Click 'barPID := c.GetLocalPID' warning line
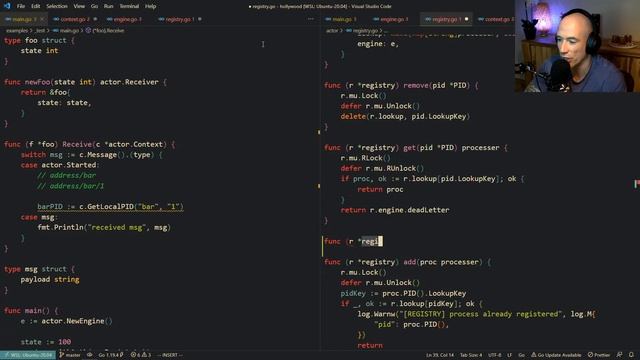This screenshot has height=360, width=640. pyautogui.click(x=110, y=207)
